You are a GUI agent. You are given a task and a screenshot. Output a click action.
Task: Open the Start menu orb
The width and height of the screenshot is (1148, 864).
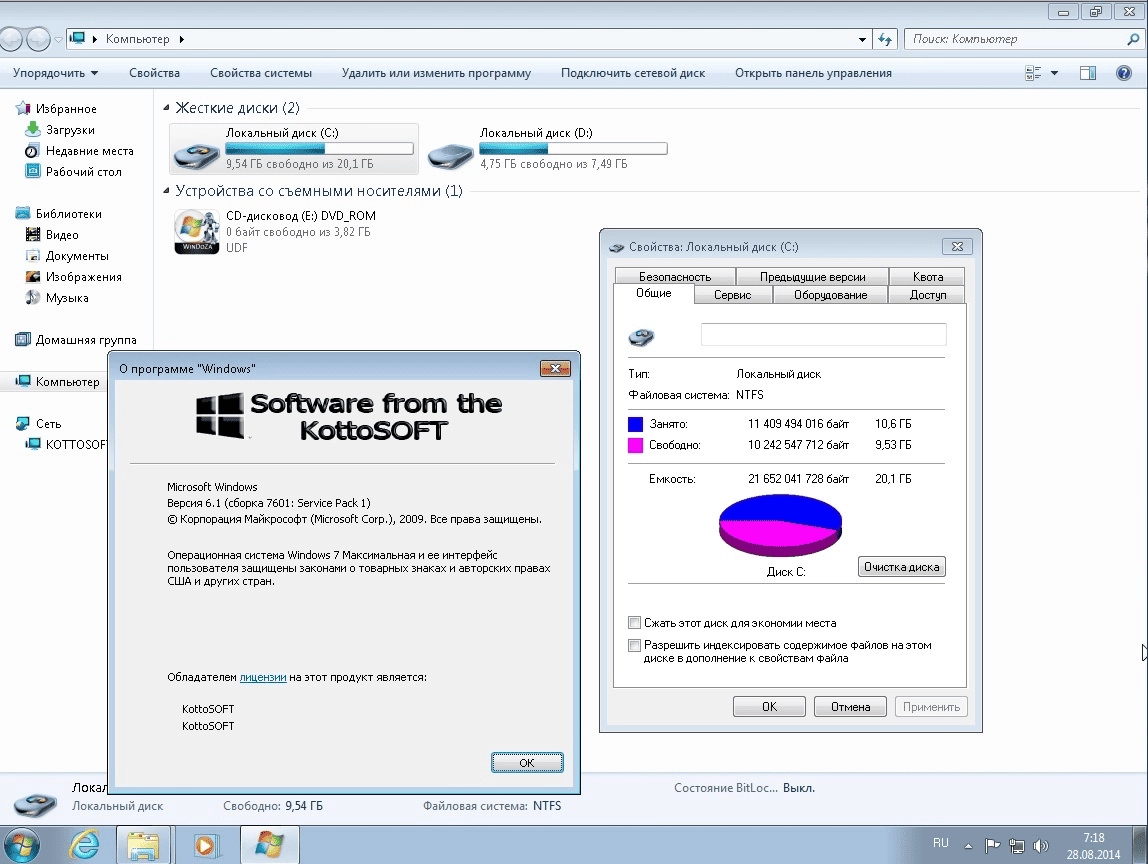(21, 846)
